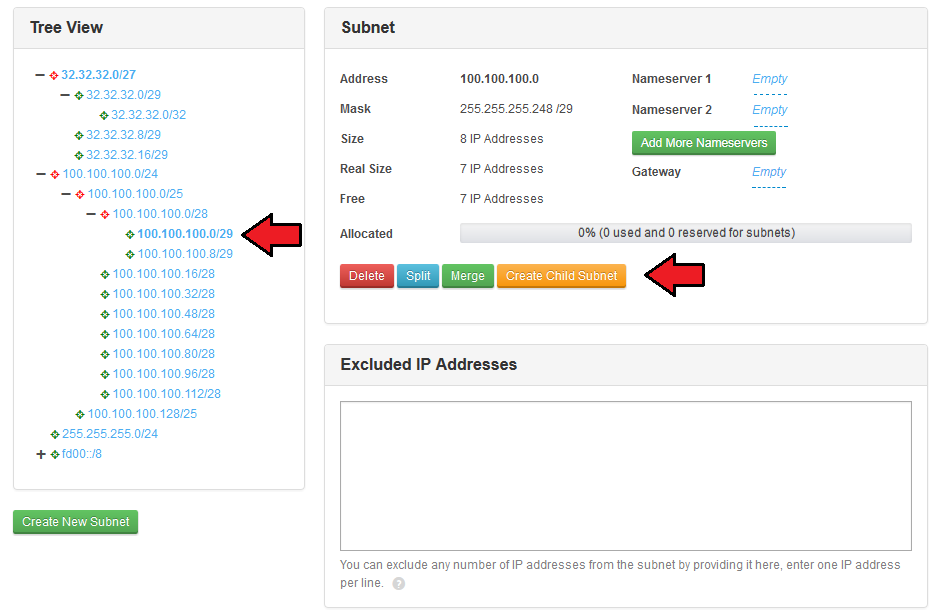
Task: Open the 32.32.32.0/32 subnet
Action: tap(149, 114)
